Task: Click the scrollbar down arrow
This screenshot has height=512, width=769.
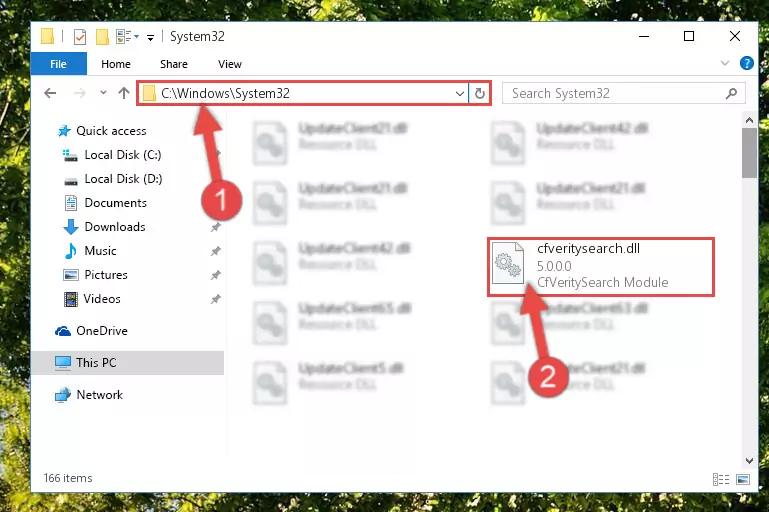Action: tap(749, 461)
